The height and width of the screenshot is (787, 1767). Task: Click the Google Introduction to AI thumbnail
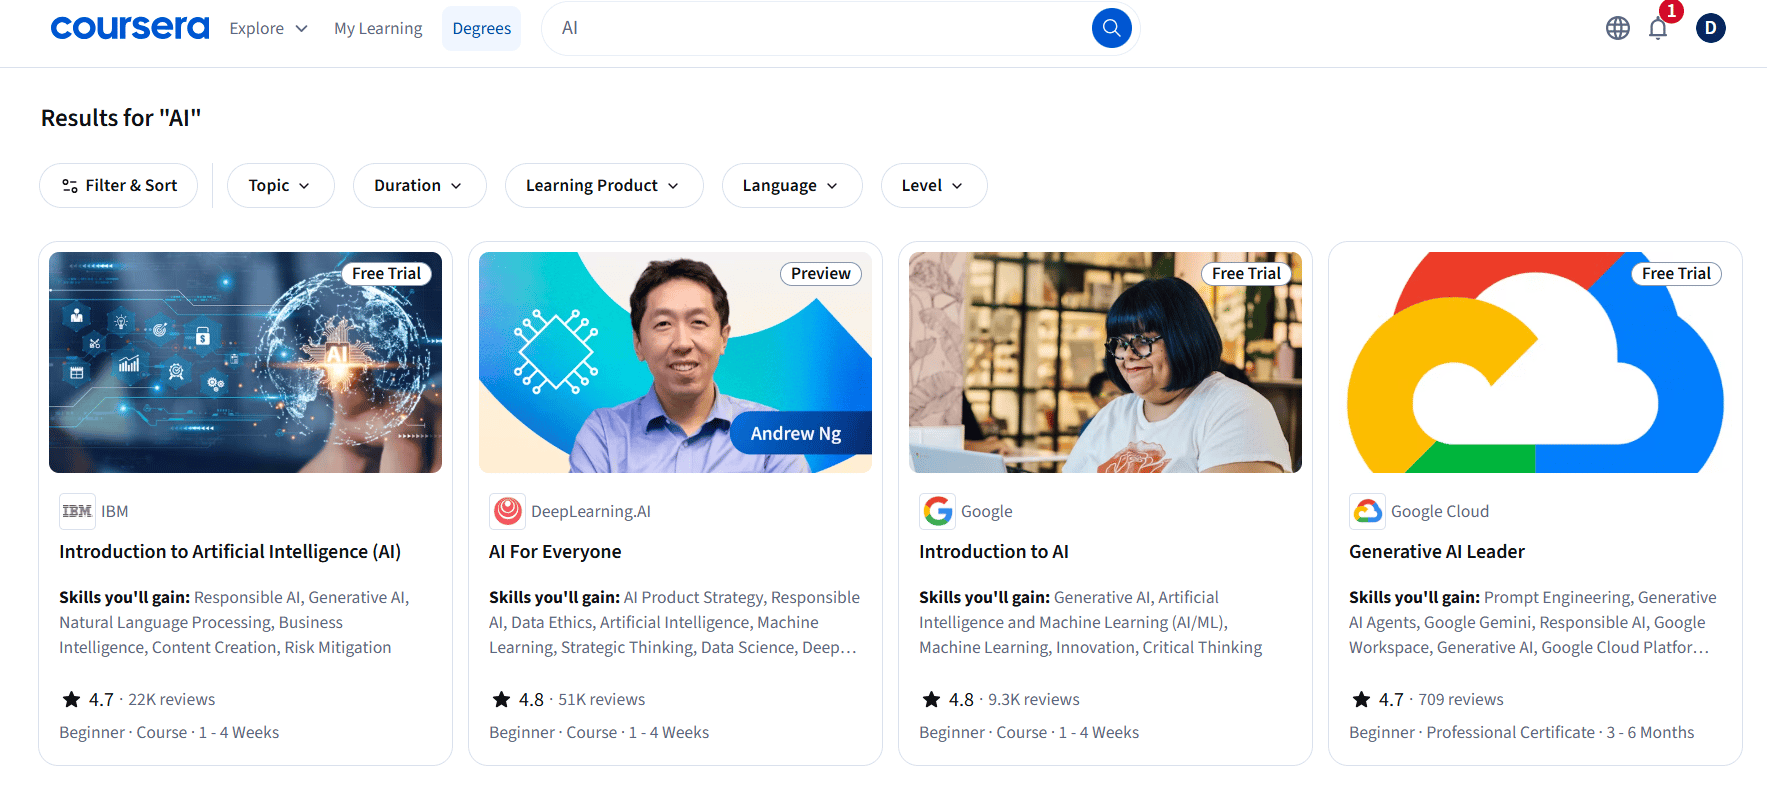pos(1105,362)
